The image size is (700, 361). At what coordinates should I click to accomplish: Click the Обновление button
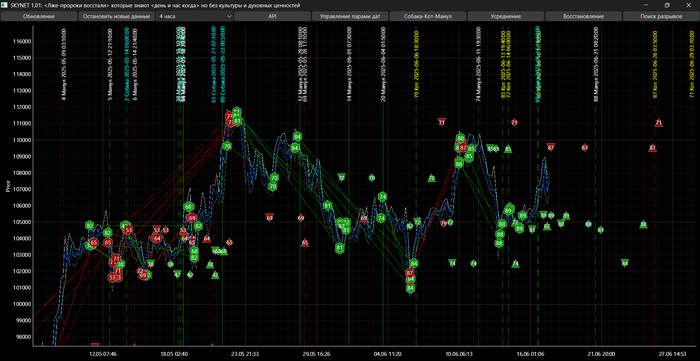click(x=39, y=17)
